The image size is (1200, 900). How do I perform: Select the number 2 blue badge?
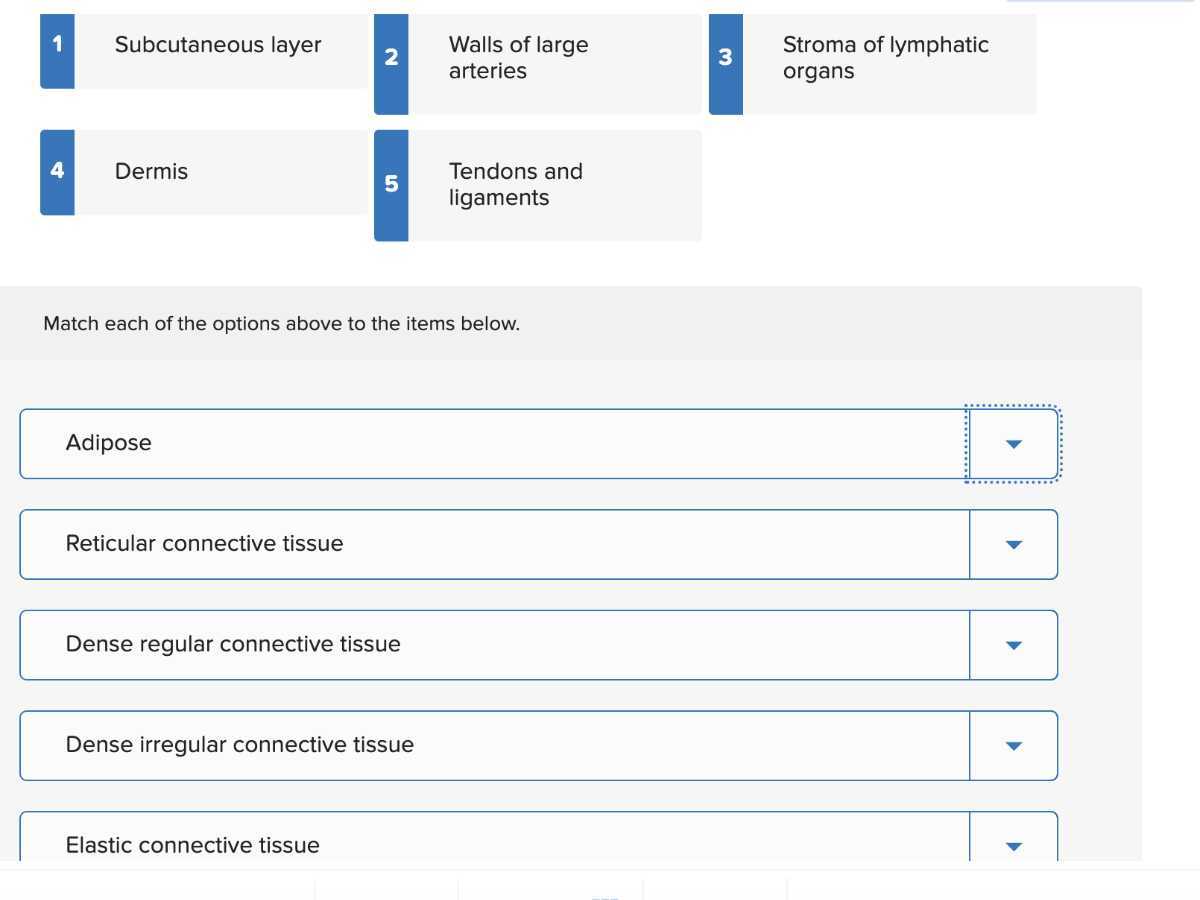click(x=391, y=64)
